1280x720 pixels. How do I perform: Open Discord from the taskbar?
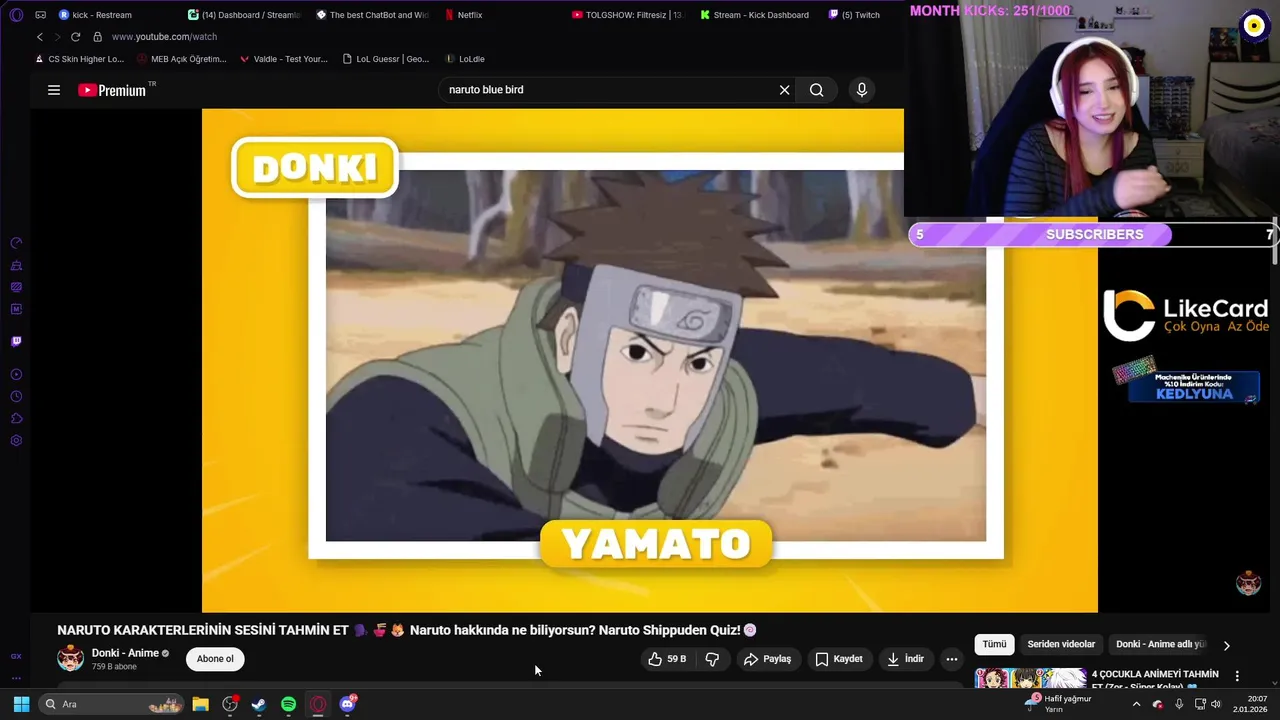tap(347, 704)
